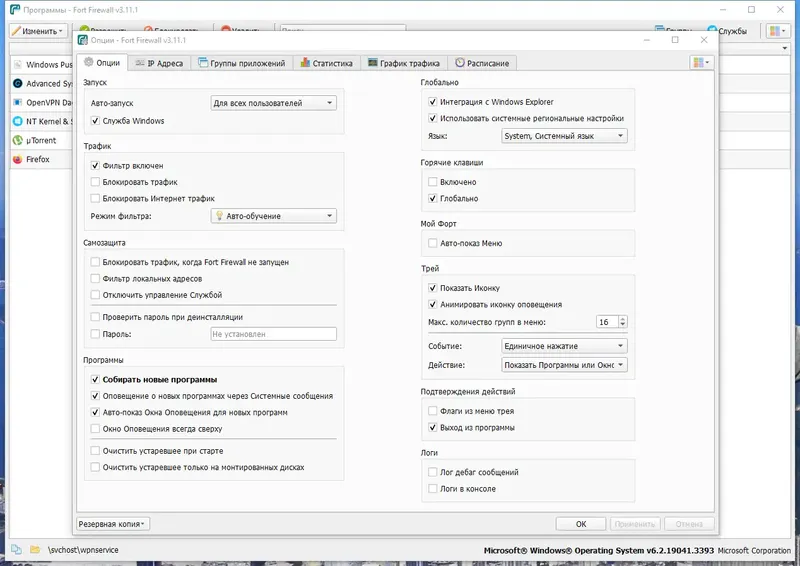Open the Действие dropdown

(x=564, y=365)
